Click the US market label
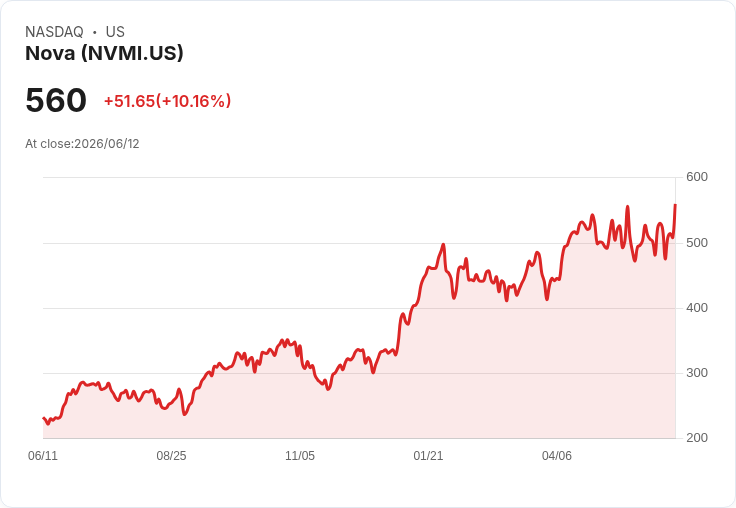Image resolution: width=736 pixels, height=508 pixels. click(x=115, y=31)
